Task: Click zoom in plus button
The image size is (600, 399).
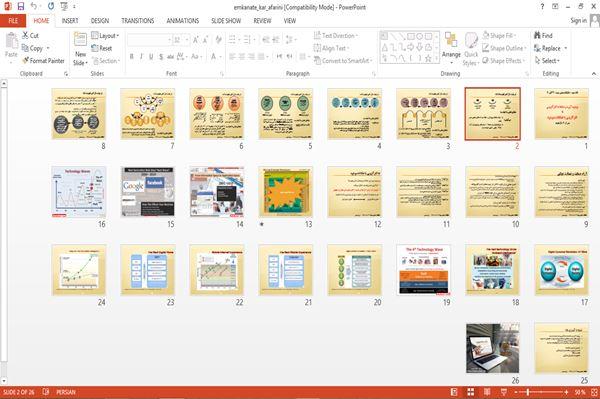Action: coord(566,392)
